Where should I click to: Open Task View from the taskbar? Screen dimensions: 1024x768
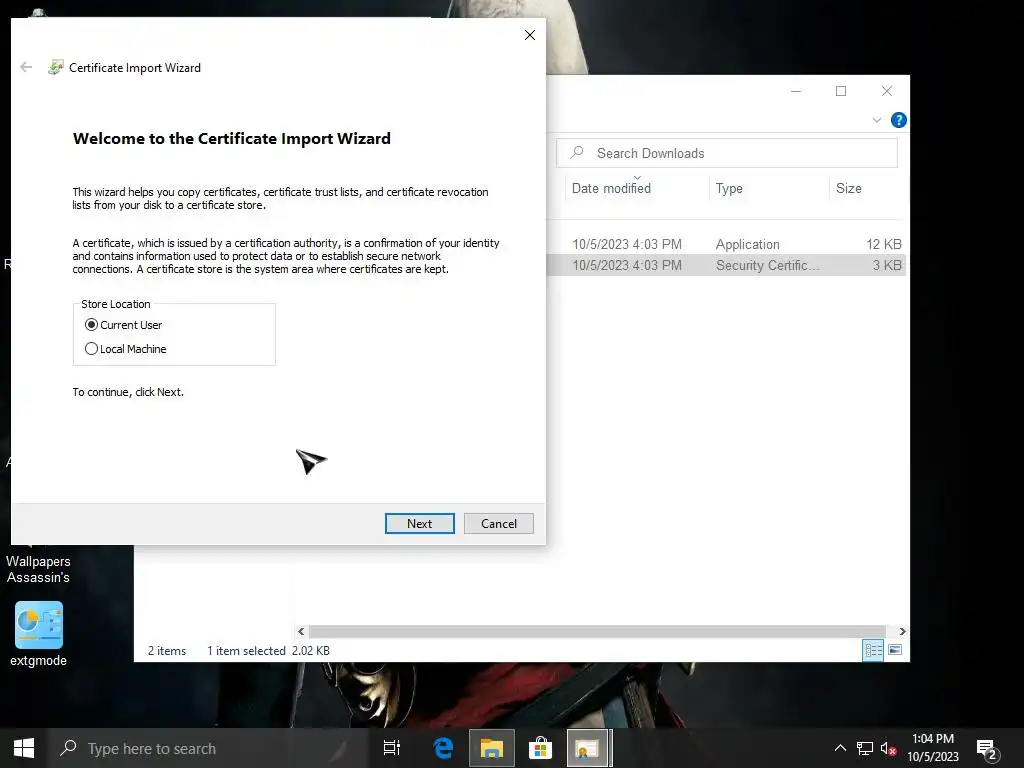click(392, 748)
